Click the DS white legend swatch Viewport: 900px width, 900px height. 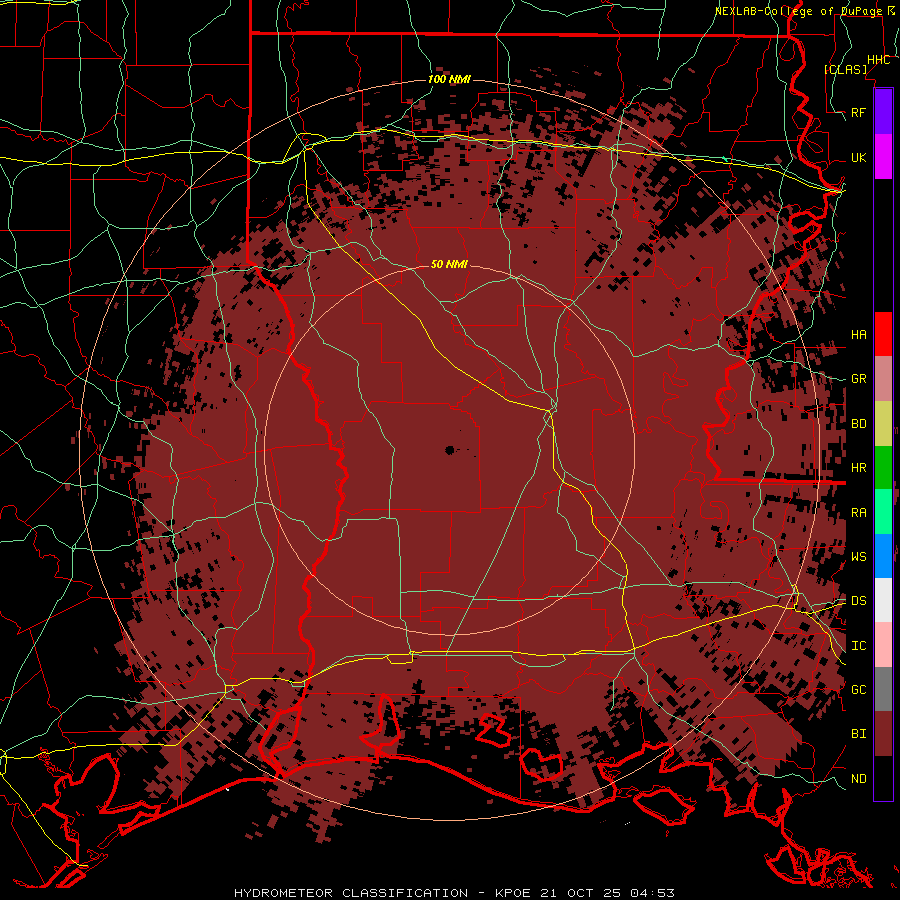point(883,600)
